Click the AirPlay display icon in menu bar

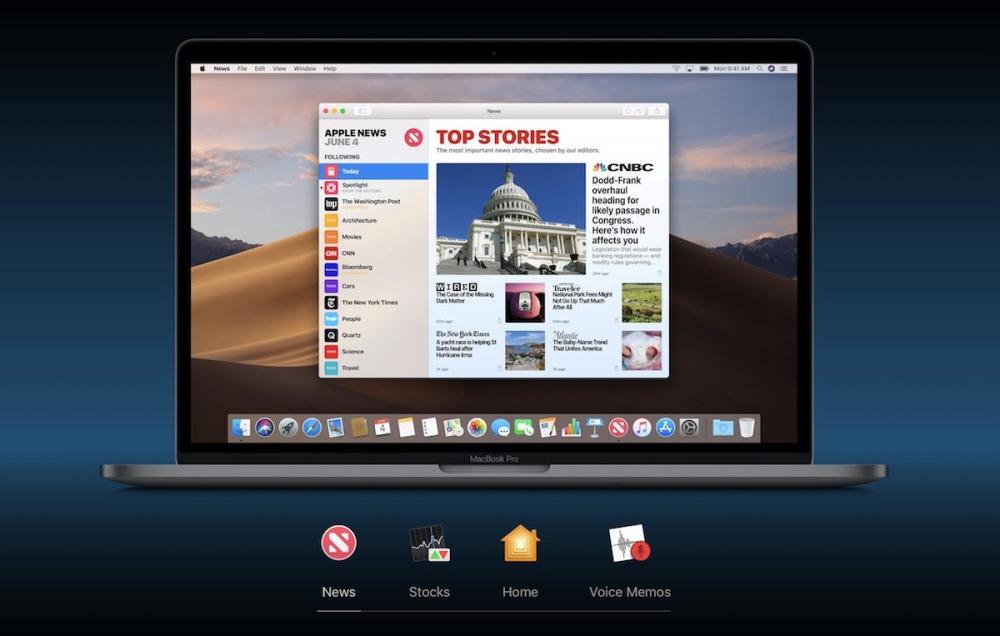coord(689,68)
